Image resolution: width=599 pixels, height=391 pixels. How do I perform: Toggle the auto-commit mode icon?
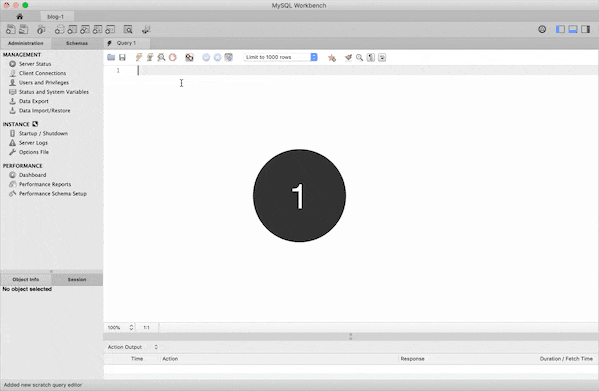[228, 57]
